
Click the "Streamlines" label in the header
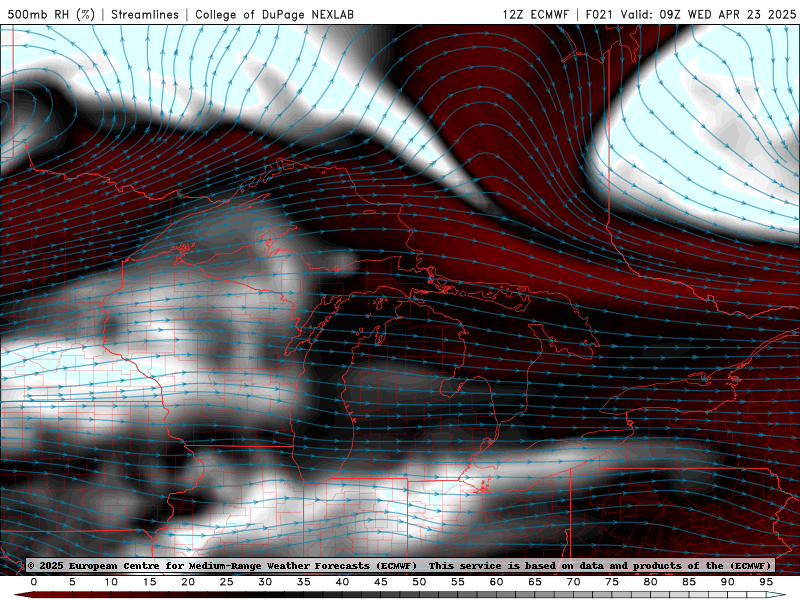[x=145, y=14]
